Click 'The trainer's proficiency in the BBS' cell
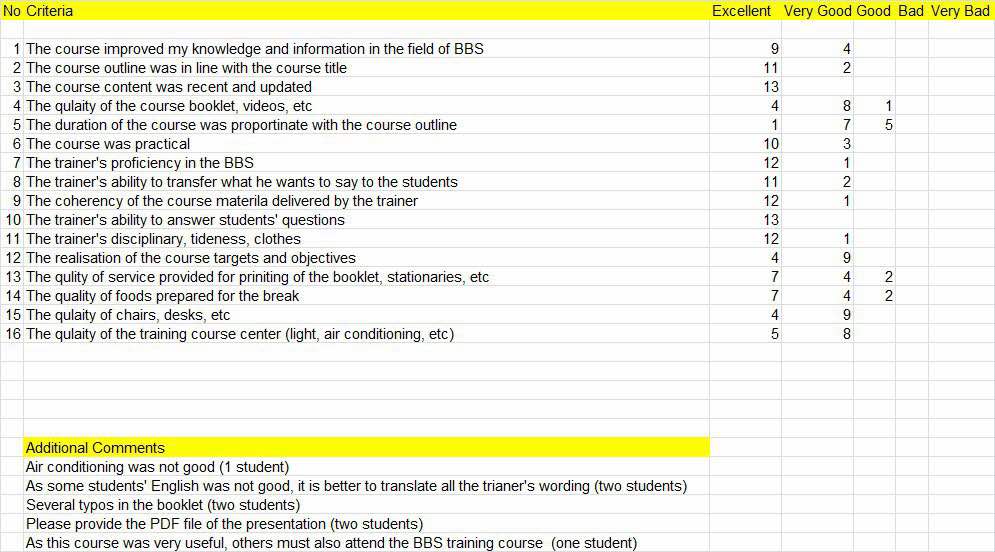 (366, 162)
